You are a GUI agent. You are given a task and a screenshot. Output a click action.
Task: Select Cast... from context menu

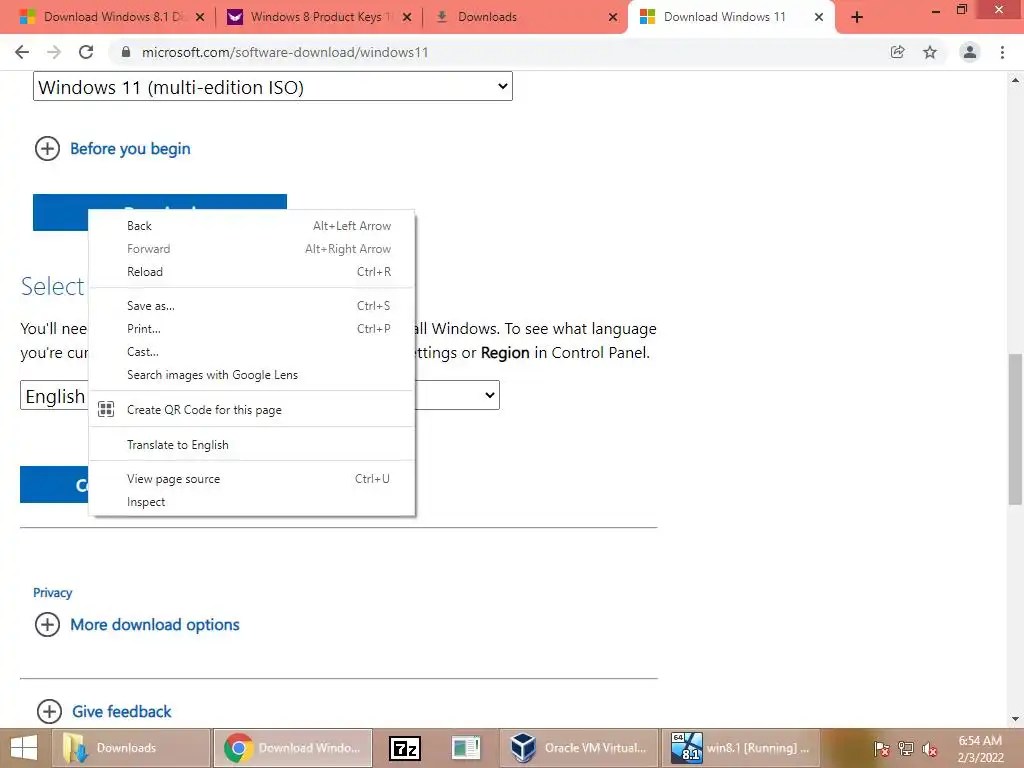(251, 352)
